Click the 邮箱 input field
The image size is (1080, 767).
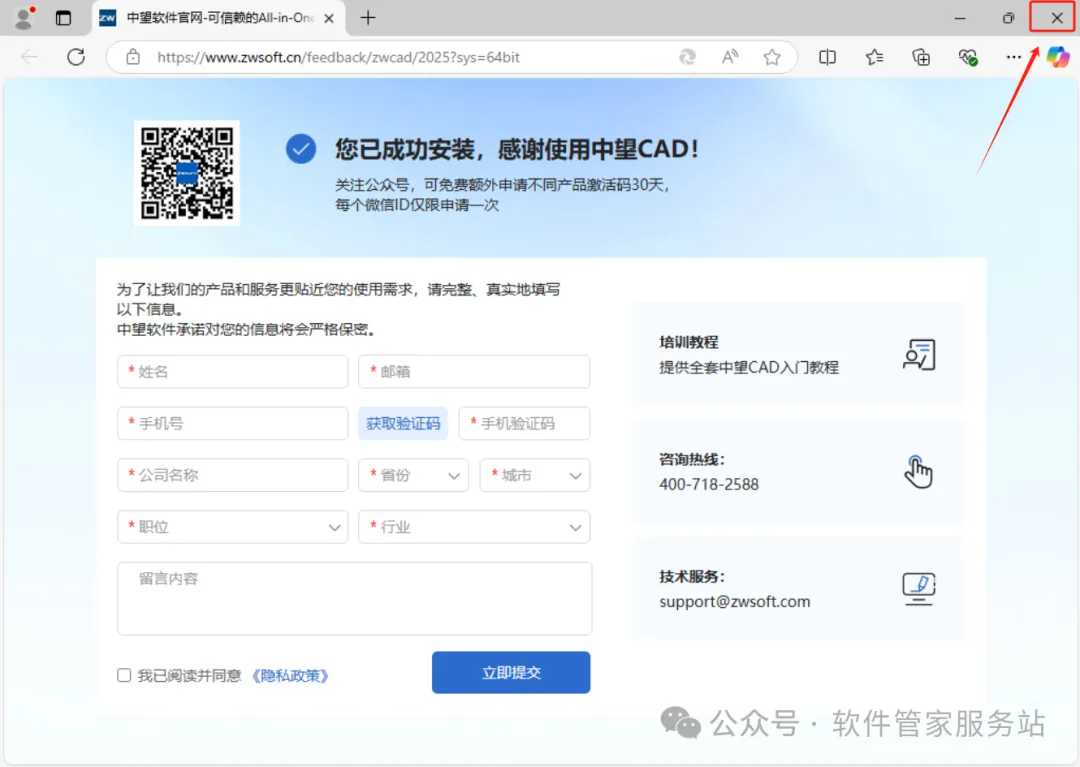(x=474, y=372)
